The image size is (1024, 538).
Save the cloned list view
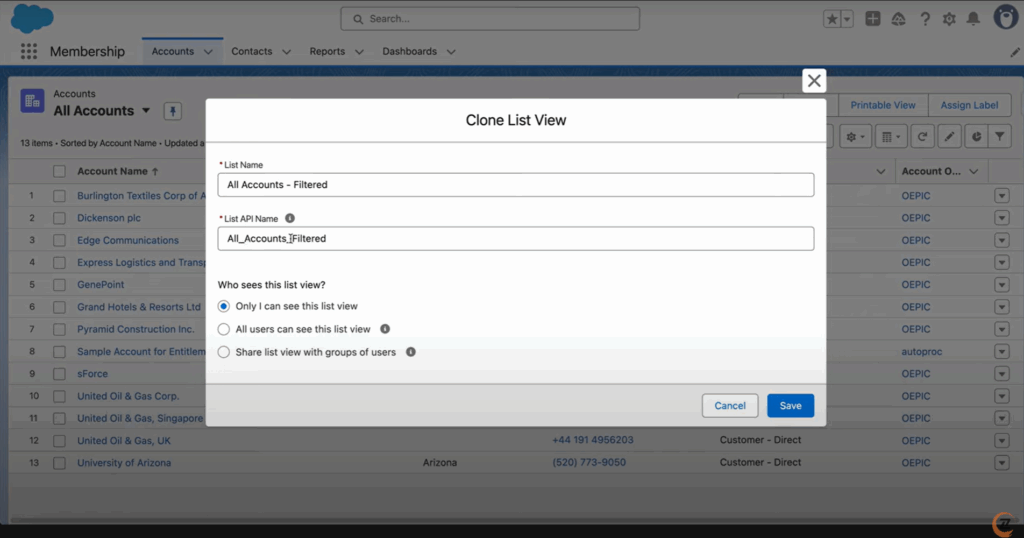coord(790,405)
